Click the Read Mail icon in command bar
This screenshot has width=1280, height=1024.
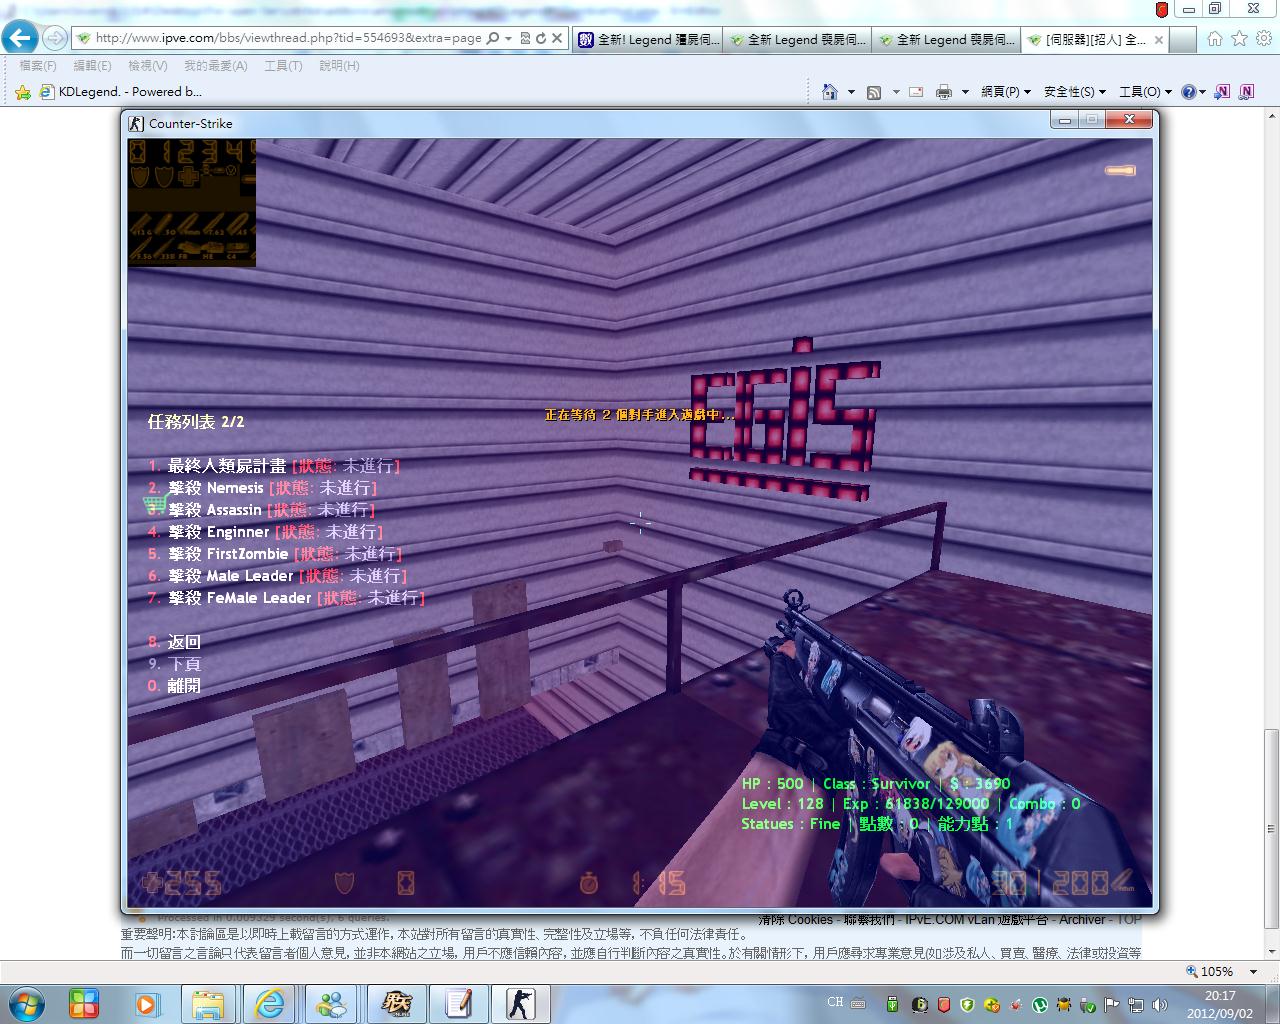pyautogui.click(x=915, y=92)
